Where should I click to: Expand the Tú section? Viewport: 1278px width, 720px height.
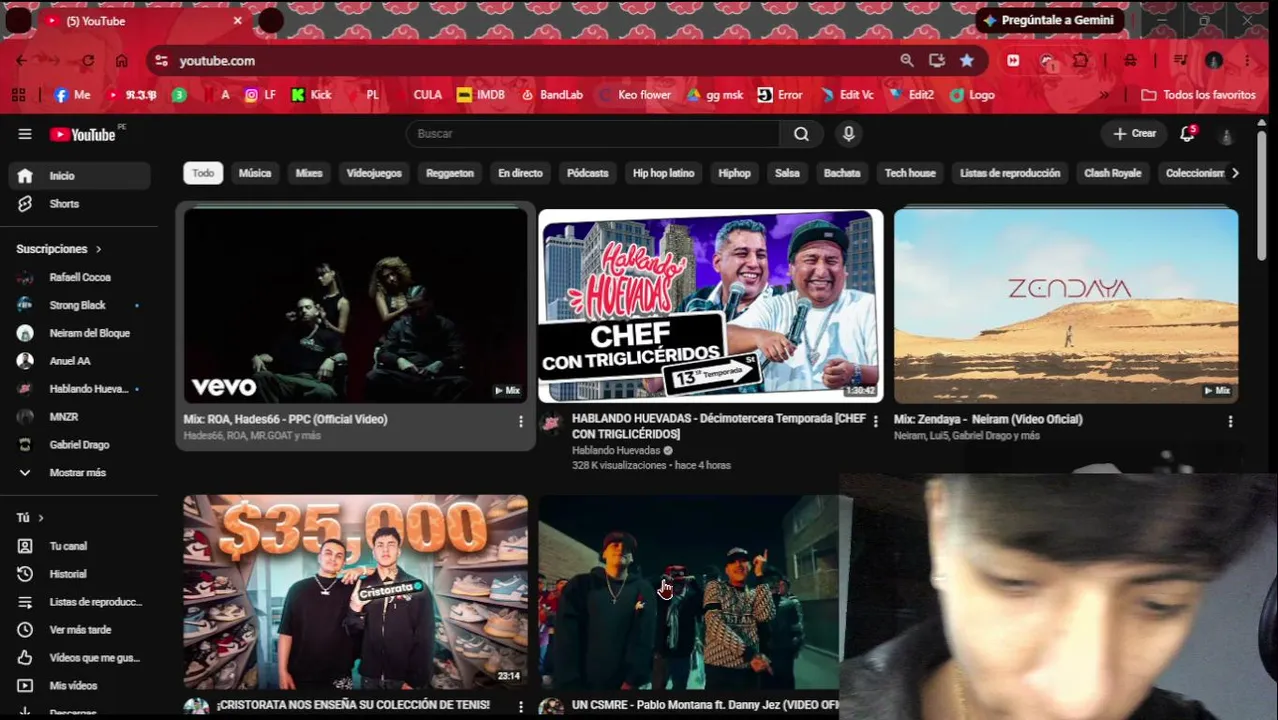(x=30, y=518)
